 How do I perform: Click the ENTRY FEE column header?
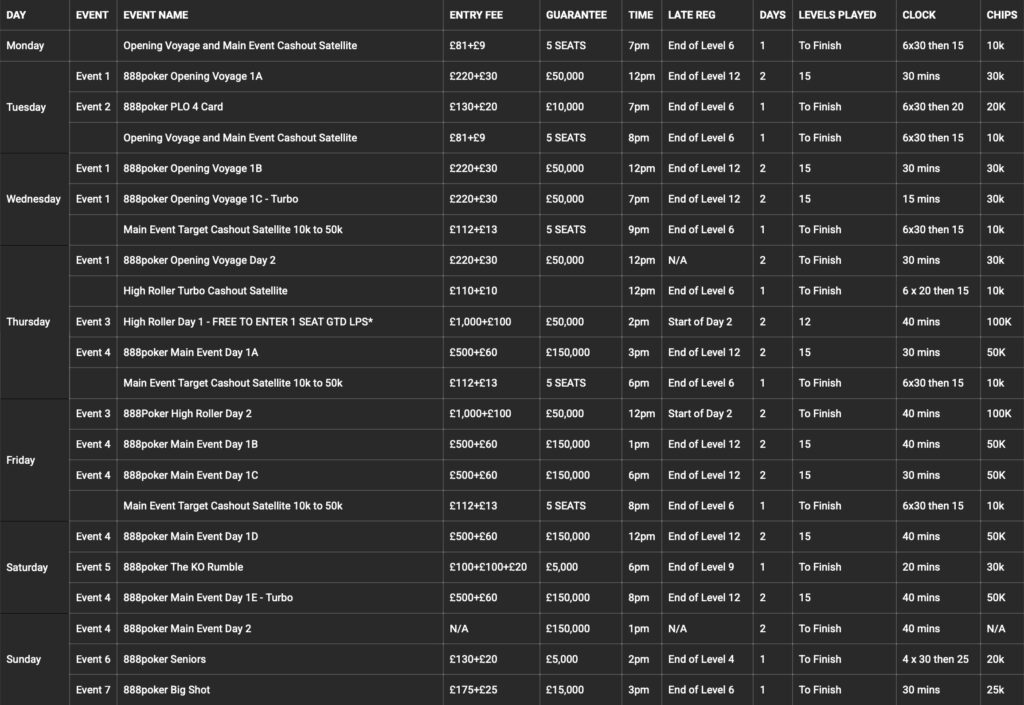pyautogui.click(x=475, y=15)
